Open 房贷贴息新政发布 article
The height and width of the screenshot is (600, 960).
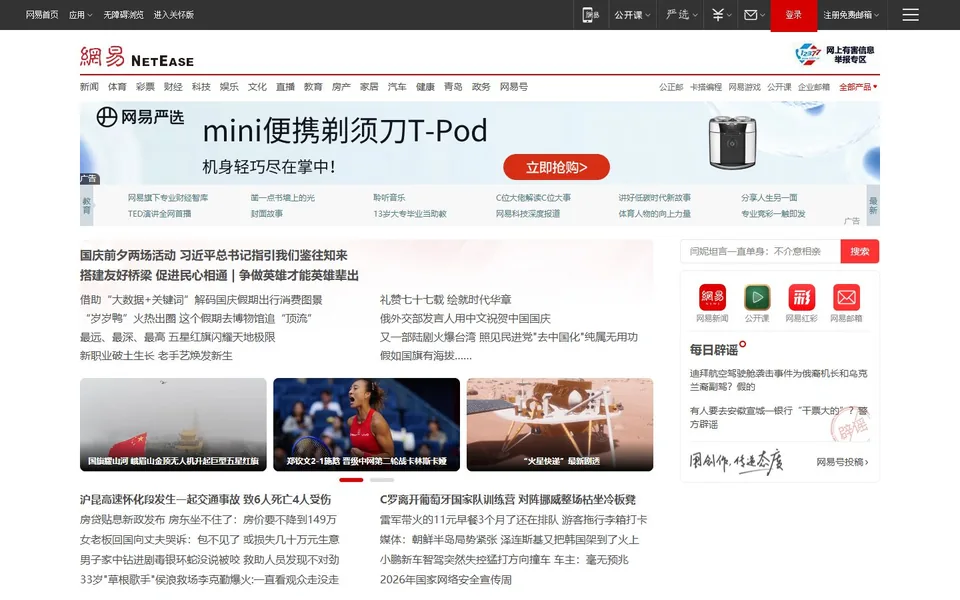(x=208, y=519)
